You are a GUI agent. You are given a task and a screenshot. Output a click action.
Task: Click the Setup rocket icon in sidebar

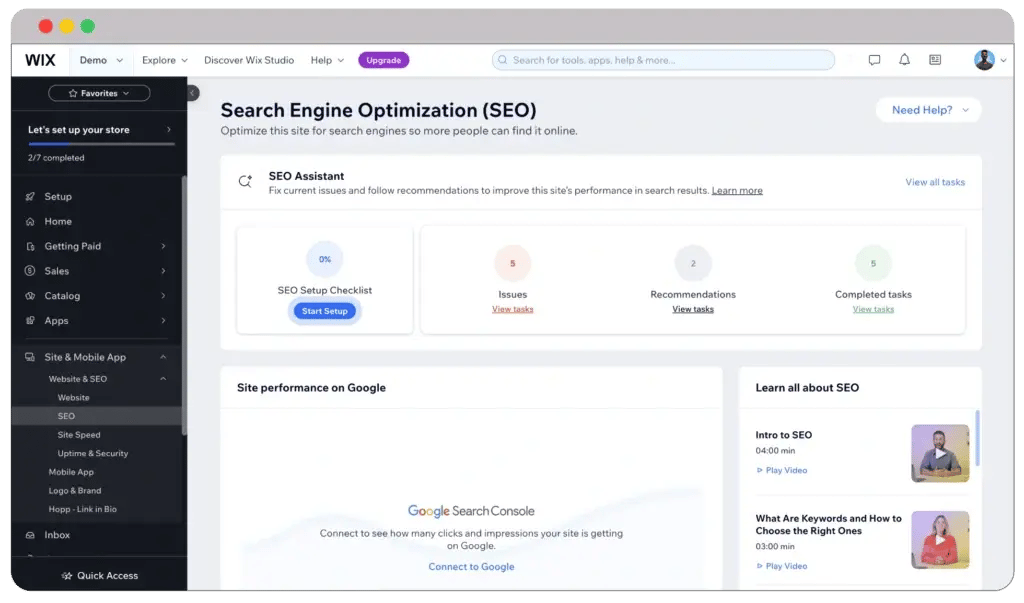pos(31,197)
